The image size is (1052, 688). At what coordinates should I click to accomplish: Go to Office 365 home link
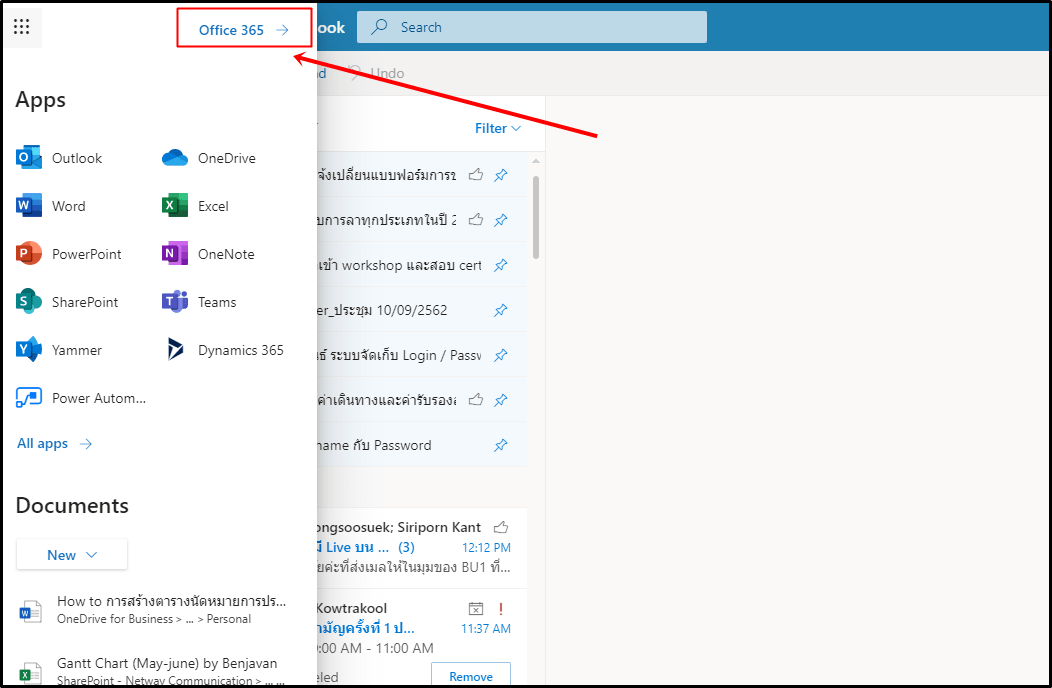click(243, 30)
